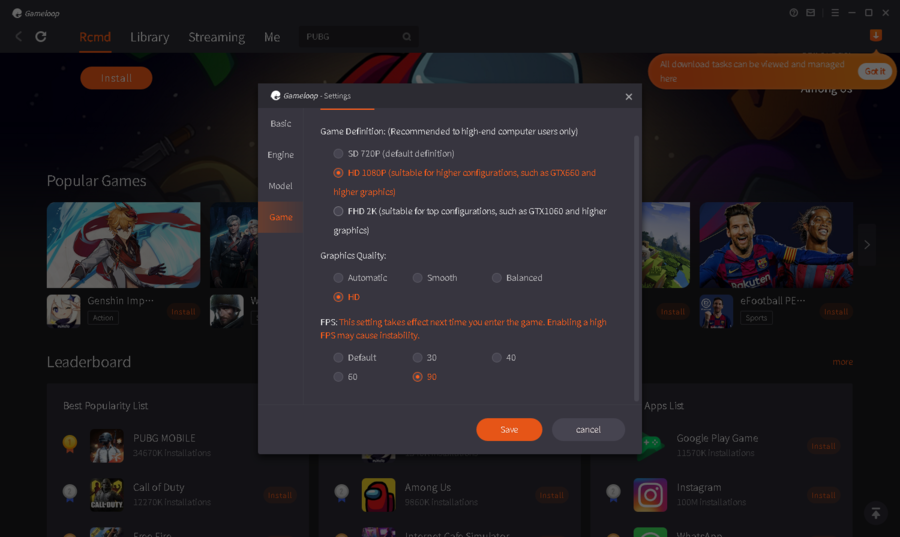
Task: Go back with the left arrow icon
Action: 18,37
